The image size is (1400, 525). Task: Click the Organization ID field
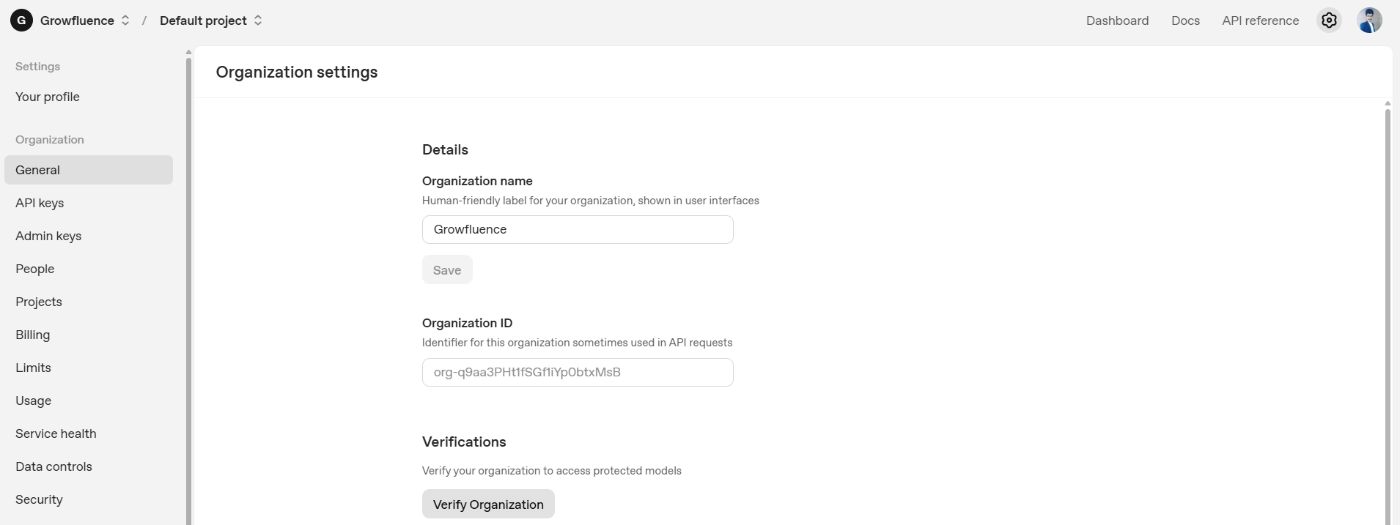click(x=577, y=373)
